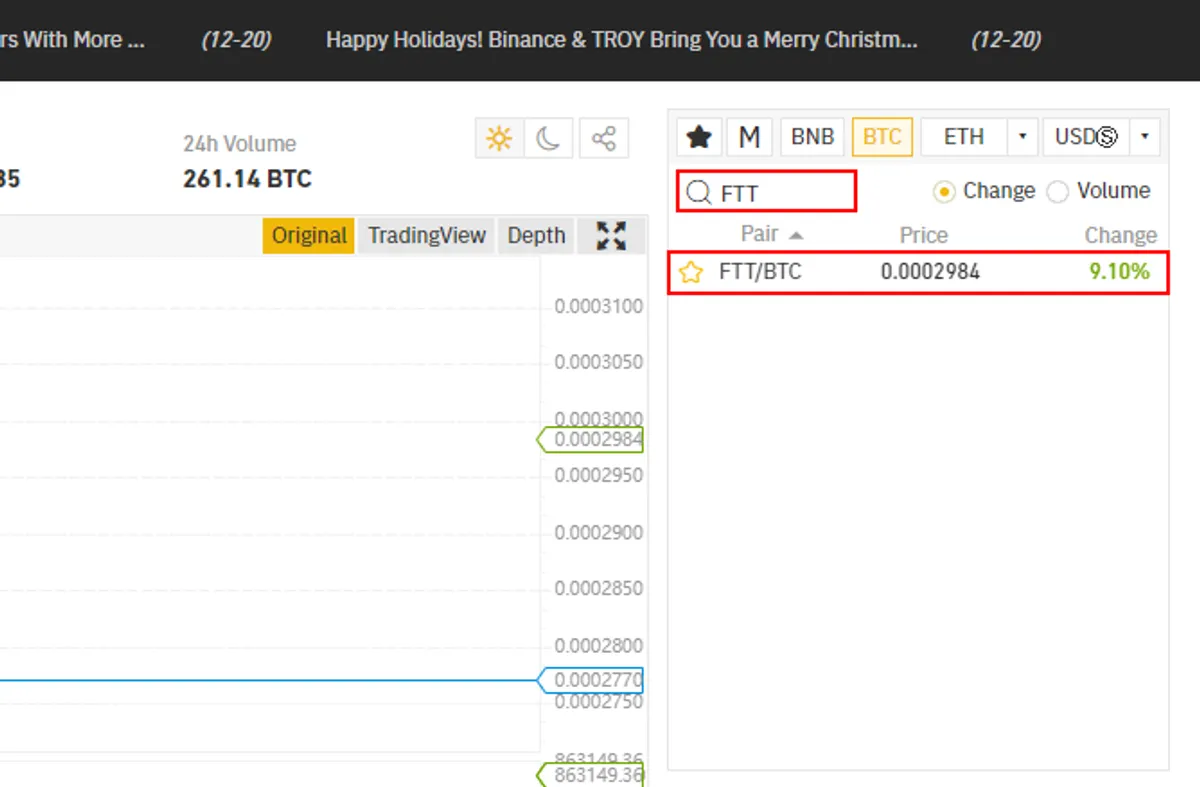Sort list by Pair column arrow
The width and height of the screenshot is (1200, 787).
click(796, 236)
